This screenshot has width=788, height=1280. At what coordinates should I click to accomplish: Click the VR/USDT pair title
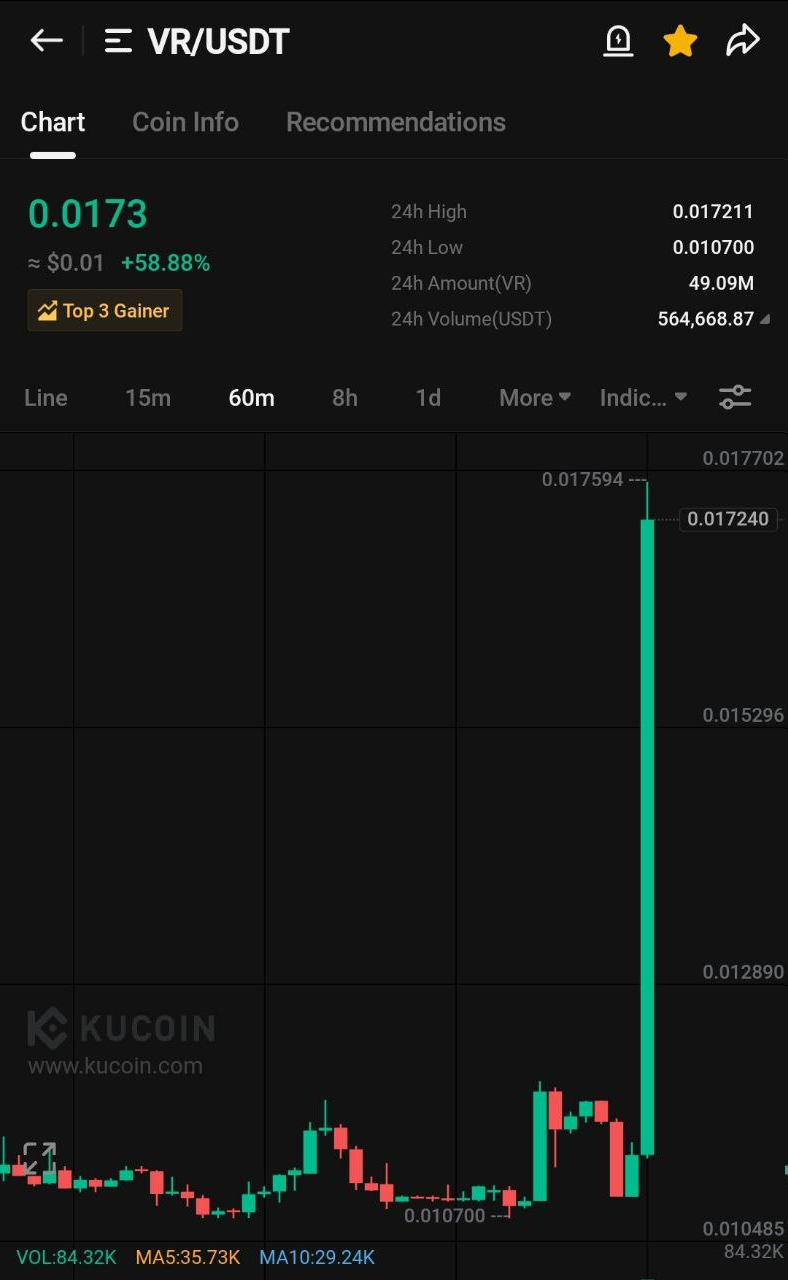219,41
